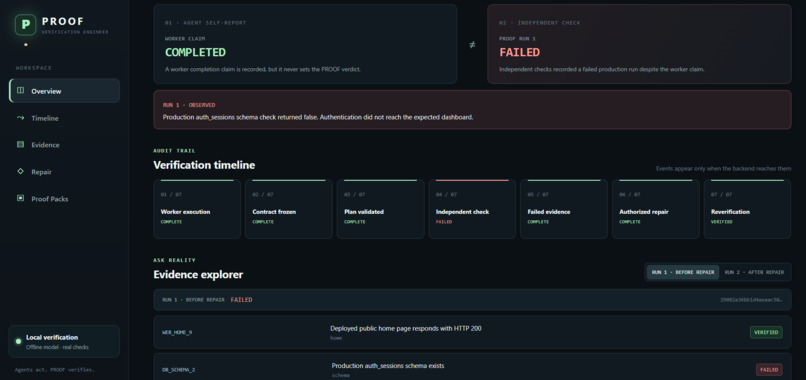Select the Run 1 · Before Repair tab

[x=683, y=272]
